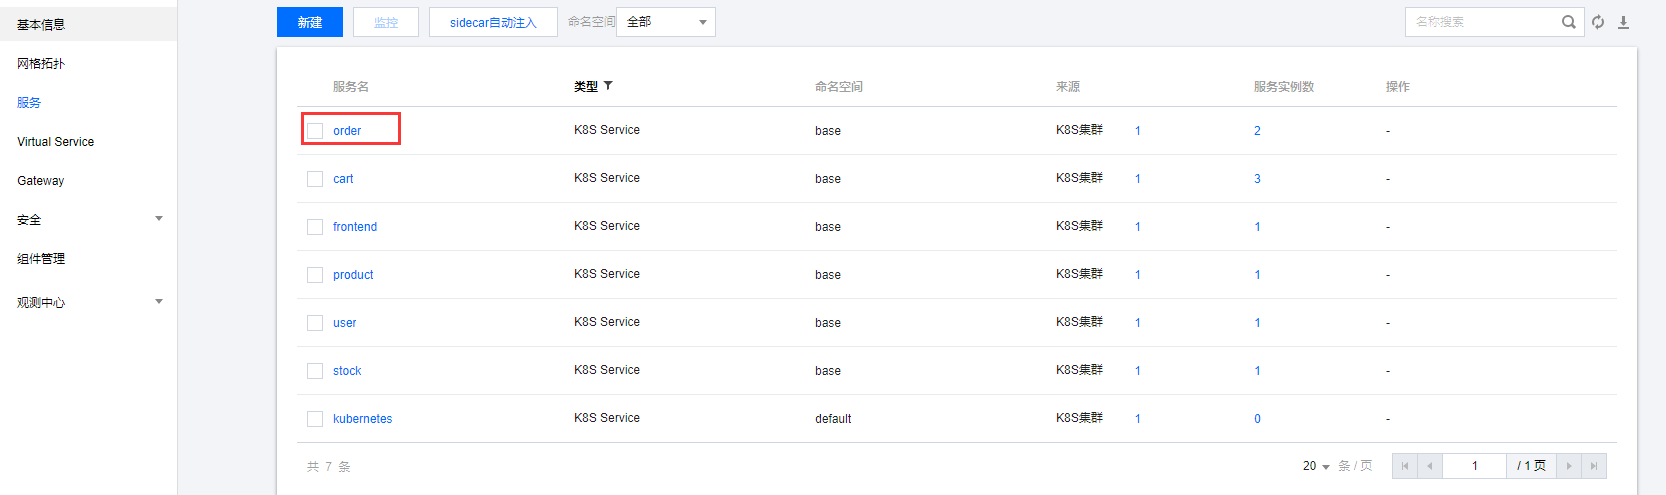The image size is (1666, 495).
Task: Open Virtual Service in the sidebar
Action: pos(56,142)
